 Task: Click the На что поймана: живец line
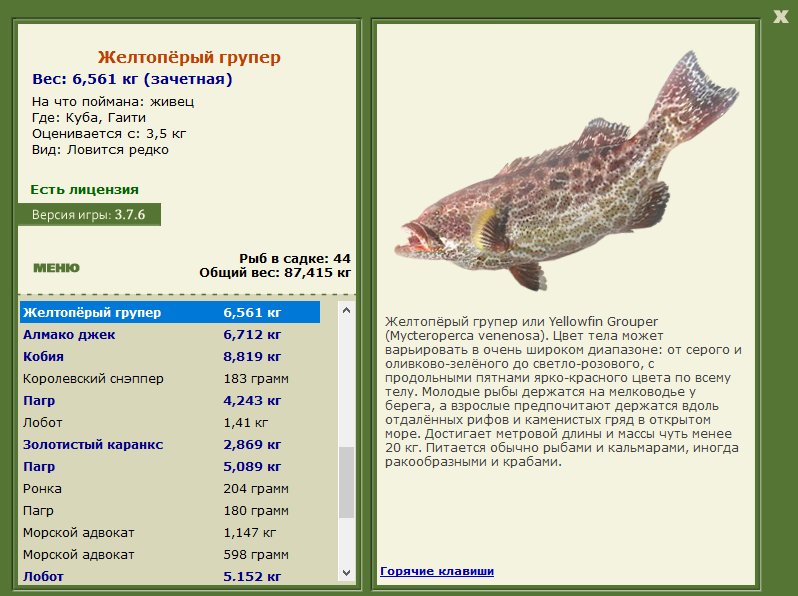[x=113, y=101]
